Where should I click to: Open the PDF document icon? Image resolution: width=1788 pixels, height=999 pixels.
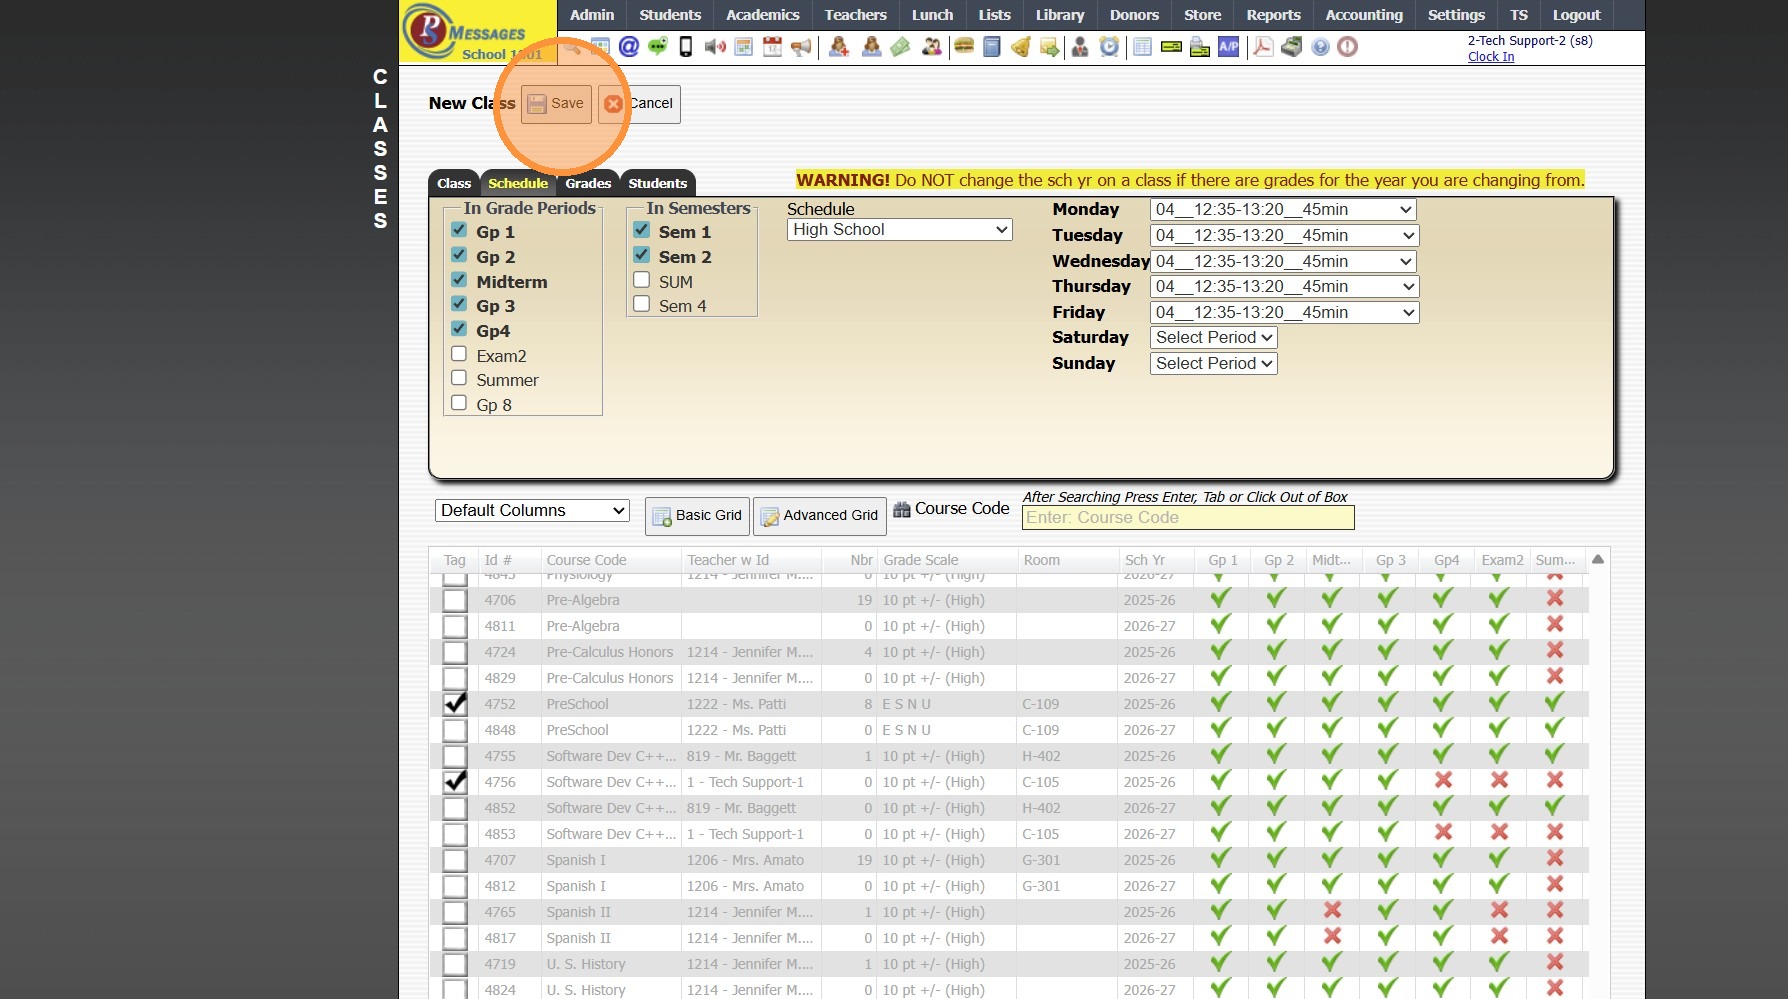tap(1263, 46)
